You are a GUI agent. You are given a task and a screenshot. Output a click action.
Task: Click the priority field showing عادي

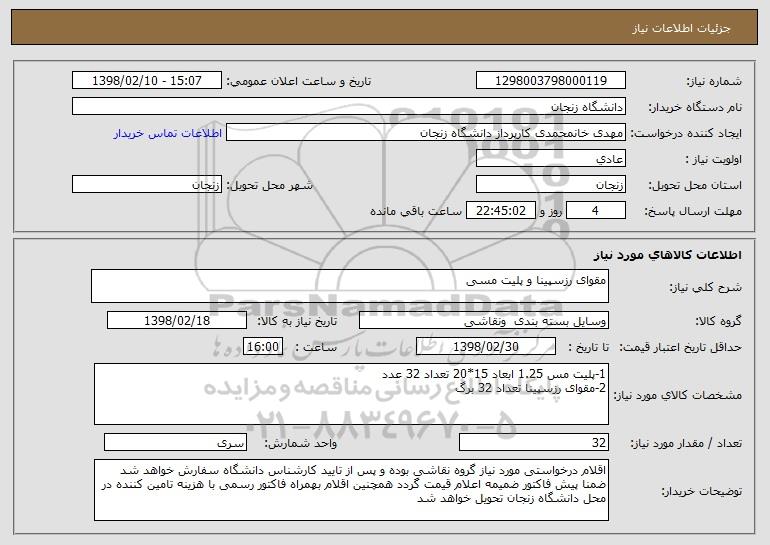(550, 159)
